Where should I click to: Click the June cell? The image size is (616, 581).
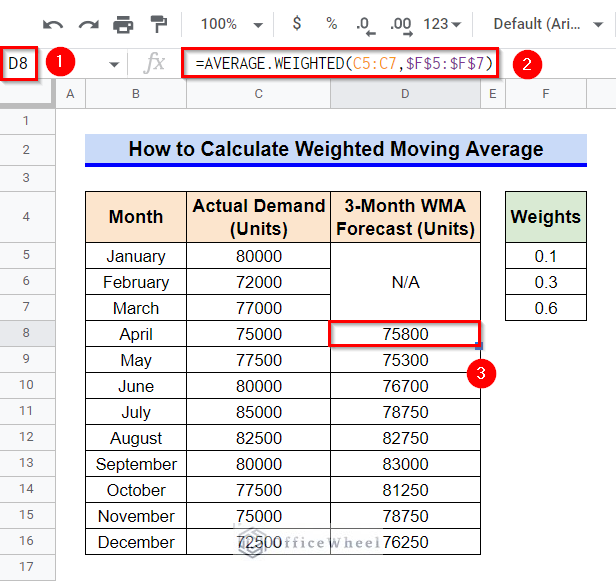[x=136, y=386]
